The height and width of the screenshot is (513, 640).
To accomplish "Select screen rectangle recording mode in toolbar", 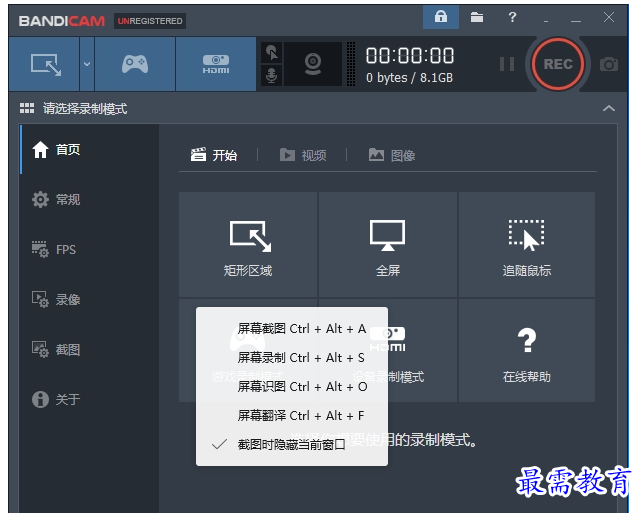I will pos(44,64).
